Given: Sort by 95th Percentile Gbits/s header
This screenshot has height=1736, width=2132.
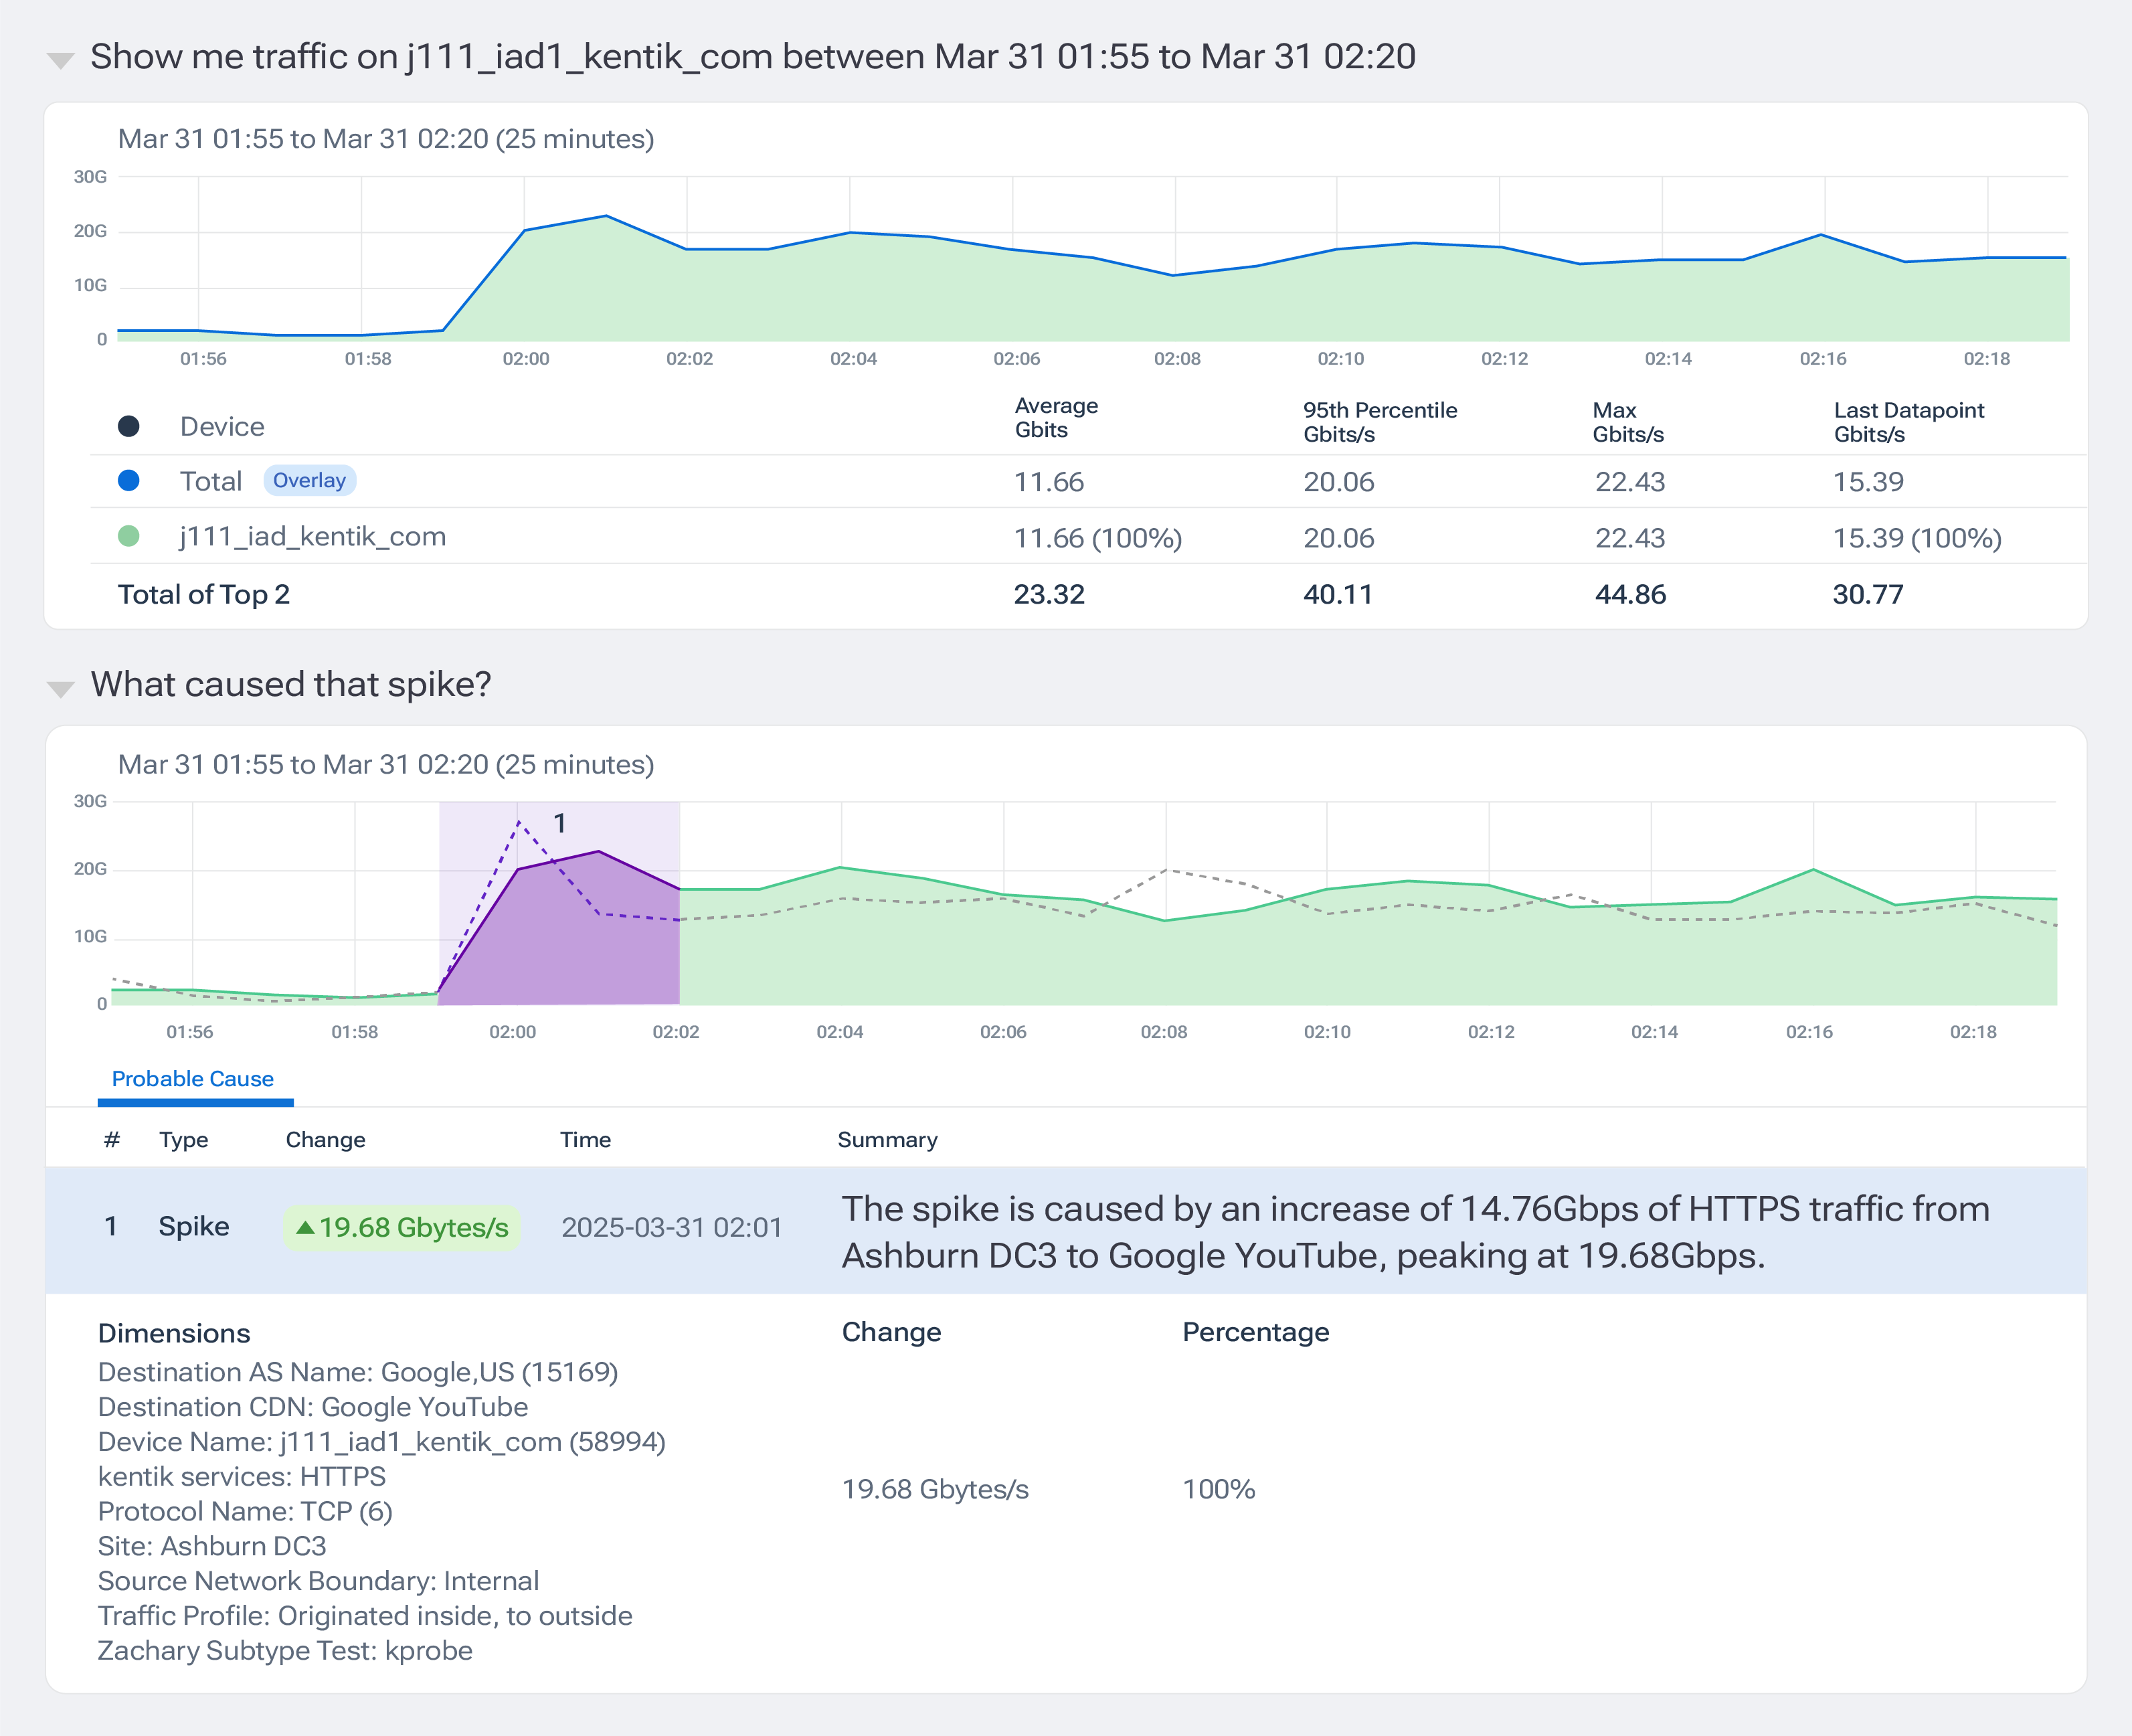Looking at the screenshot, I should [1379, 422].
